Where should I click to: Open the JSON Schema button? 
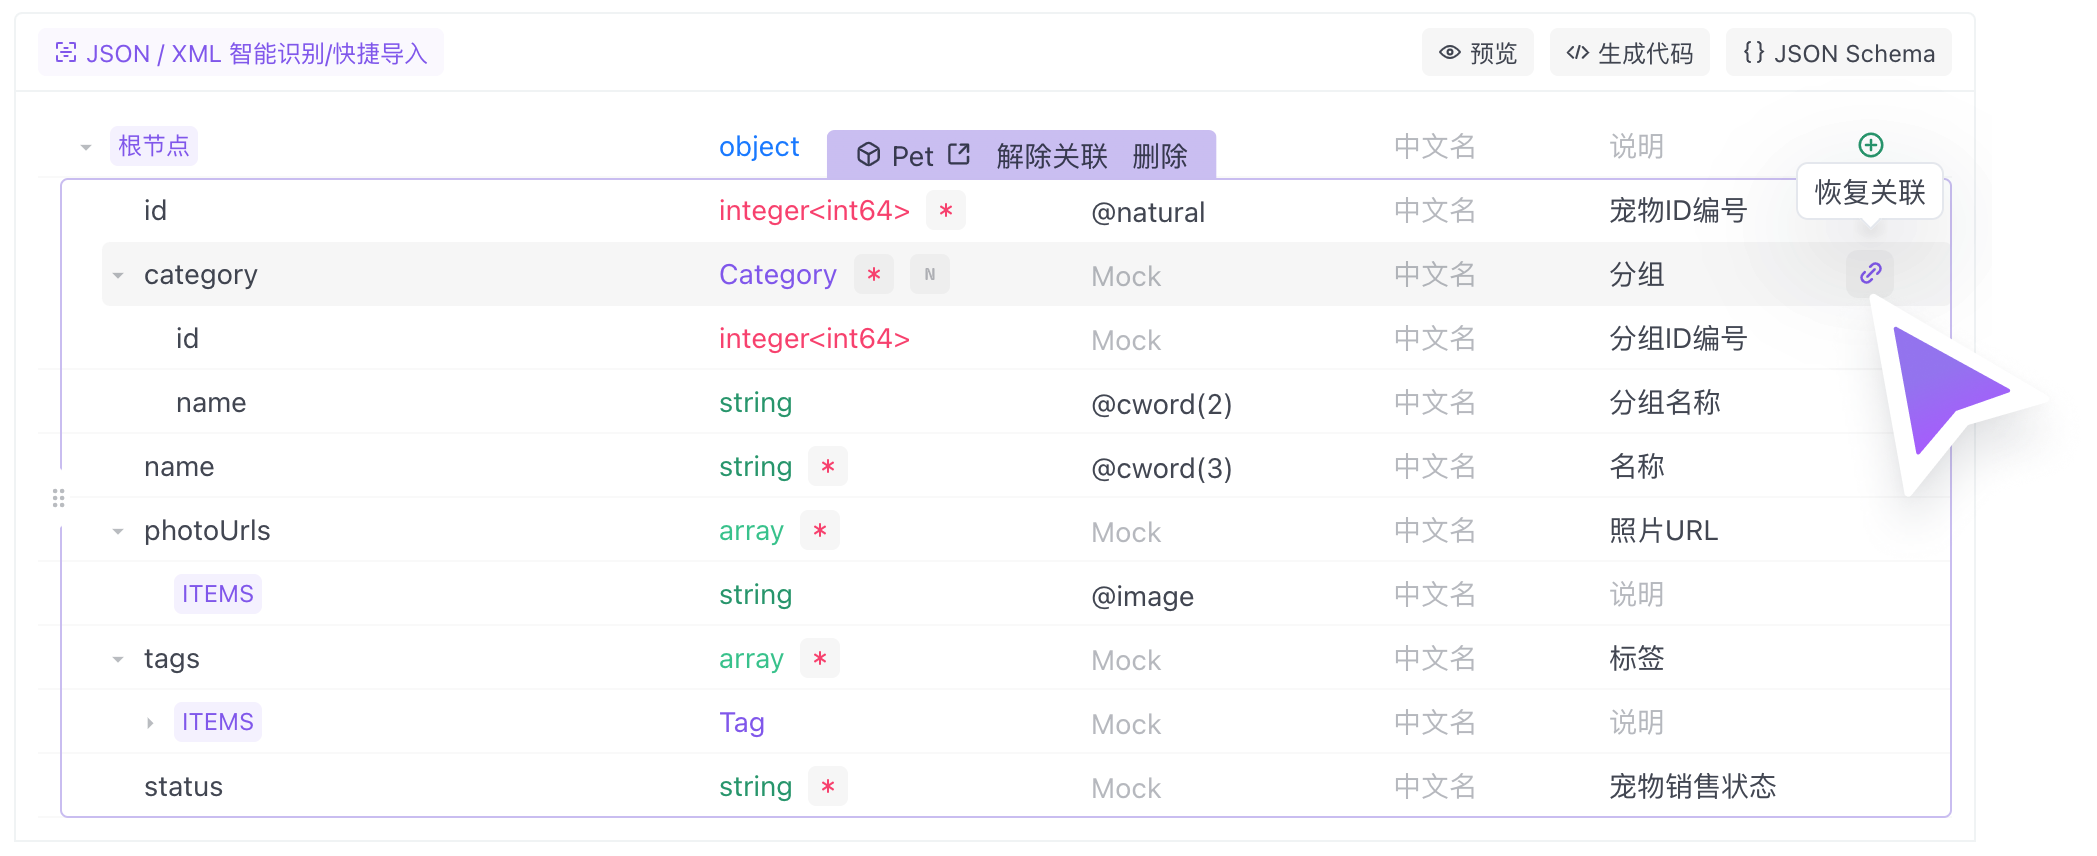1838,53
